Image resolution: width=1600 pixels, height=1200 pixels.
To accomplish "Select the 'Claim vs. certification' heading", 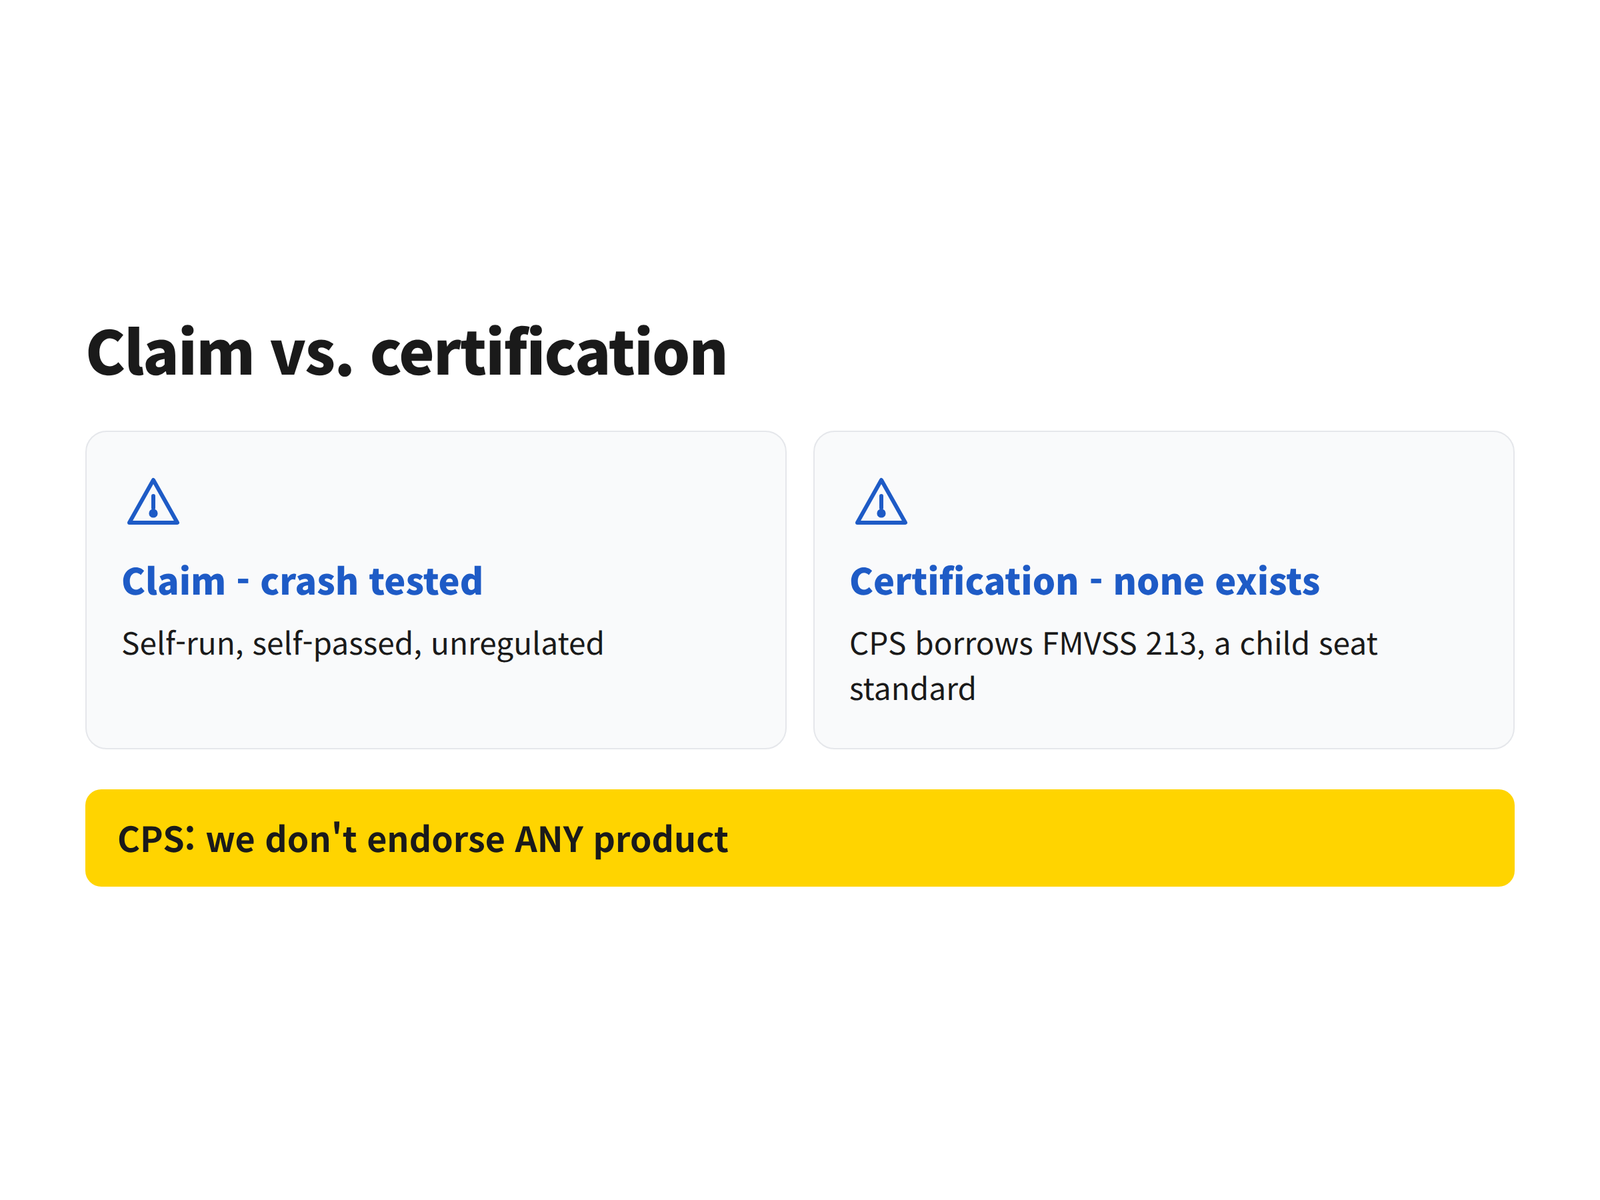I will pyautogui.click(x=407, y=353).
